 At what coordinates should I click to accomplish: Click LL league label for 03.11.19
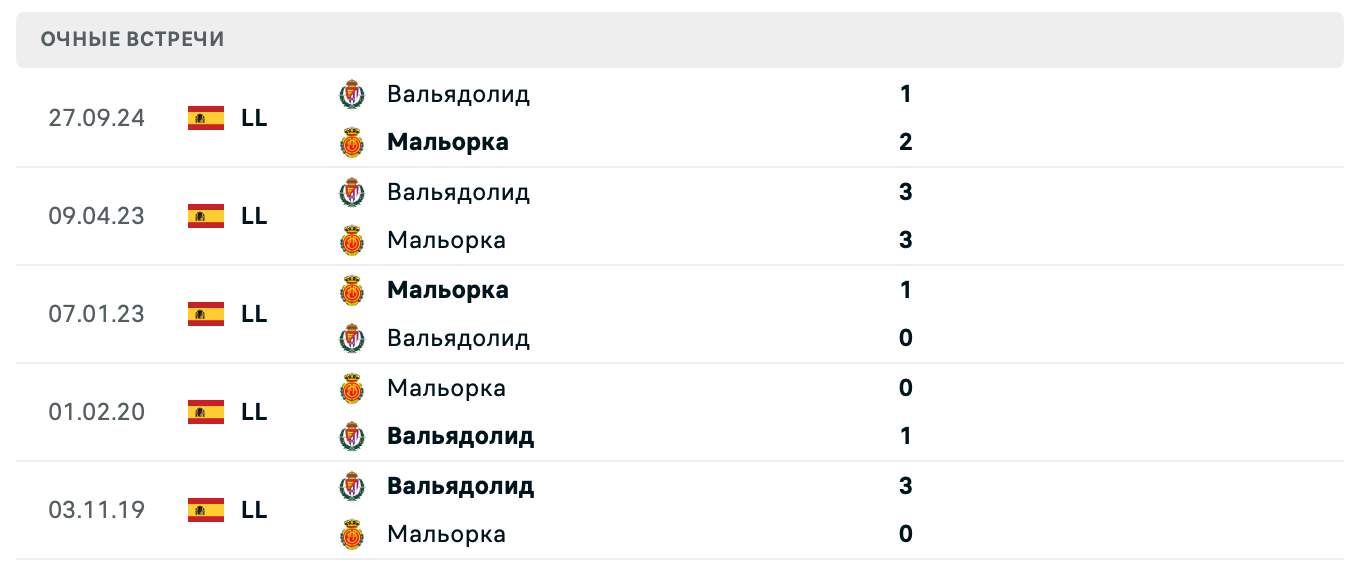point(254,510)
